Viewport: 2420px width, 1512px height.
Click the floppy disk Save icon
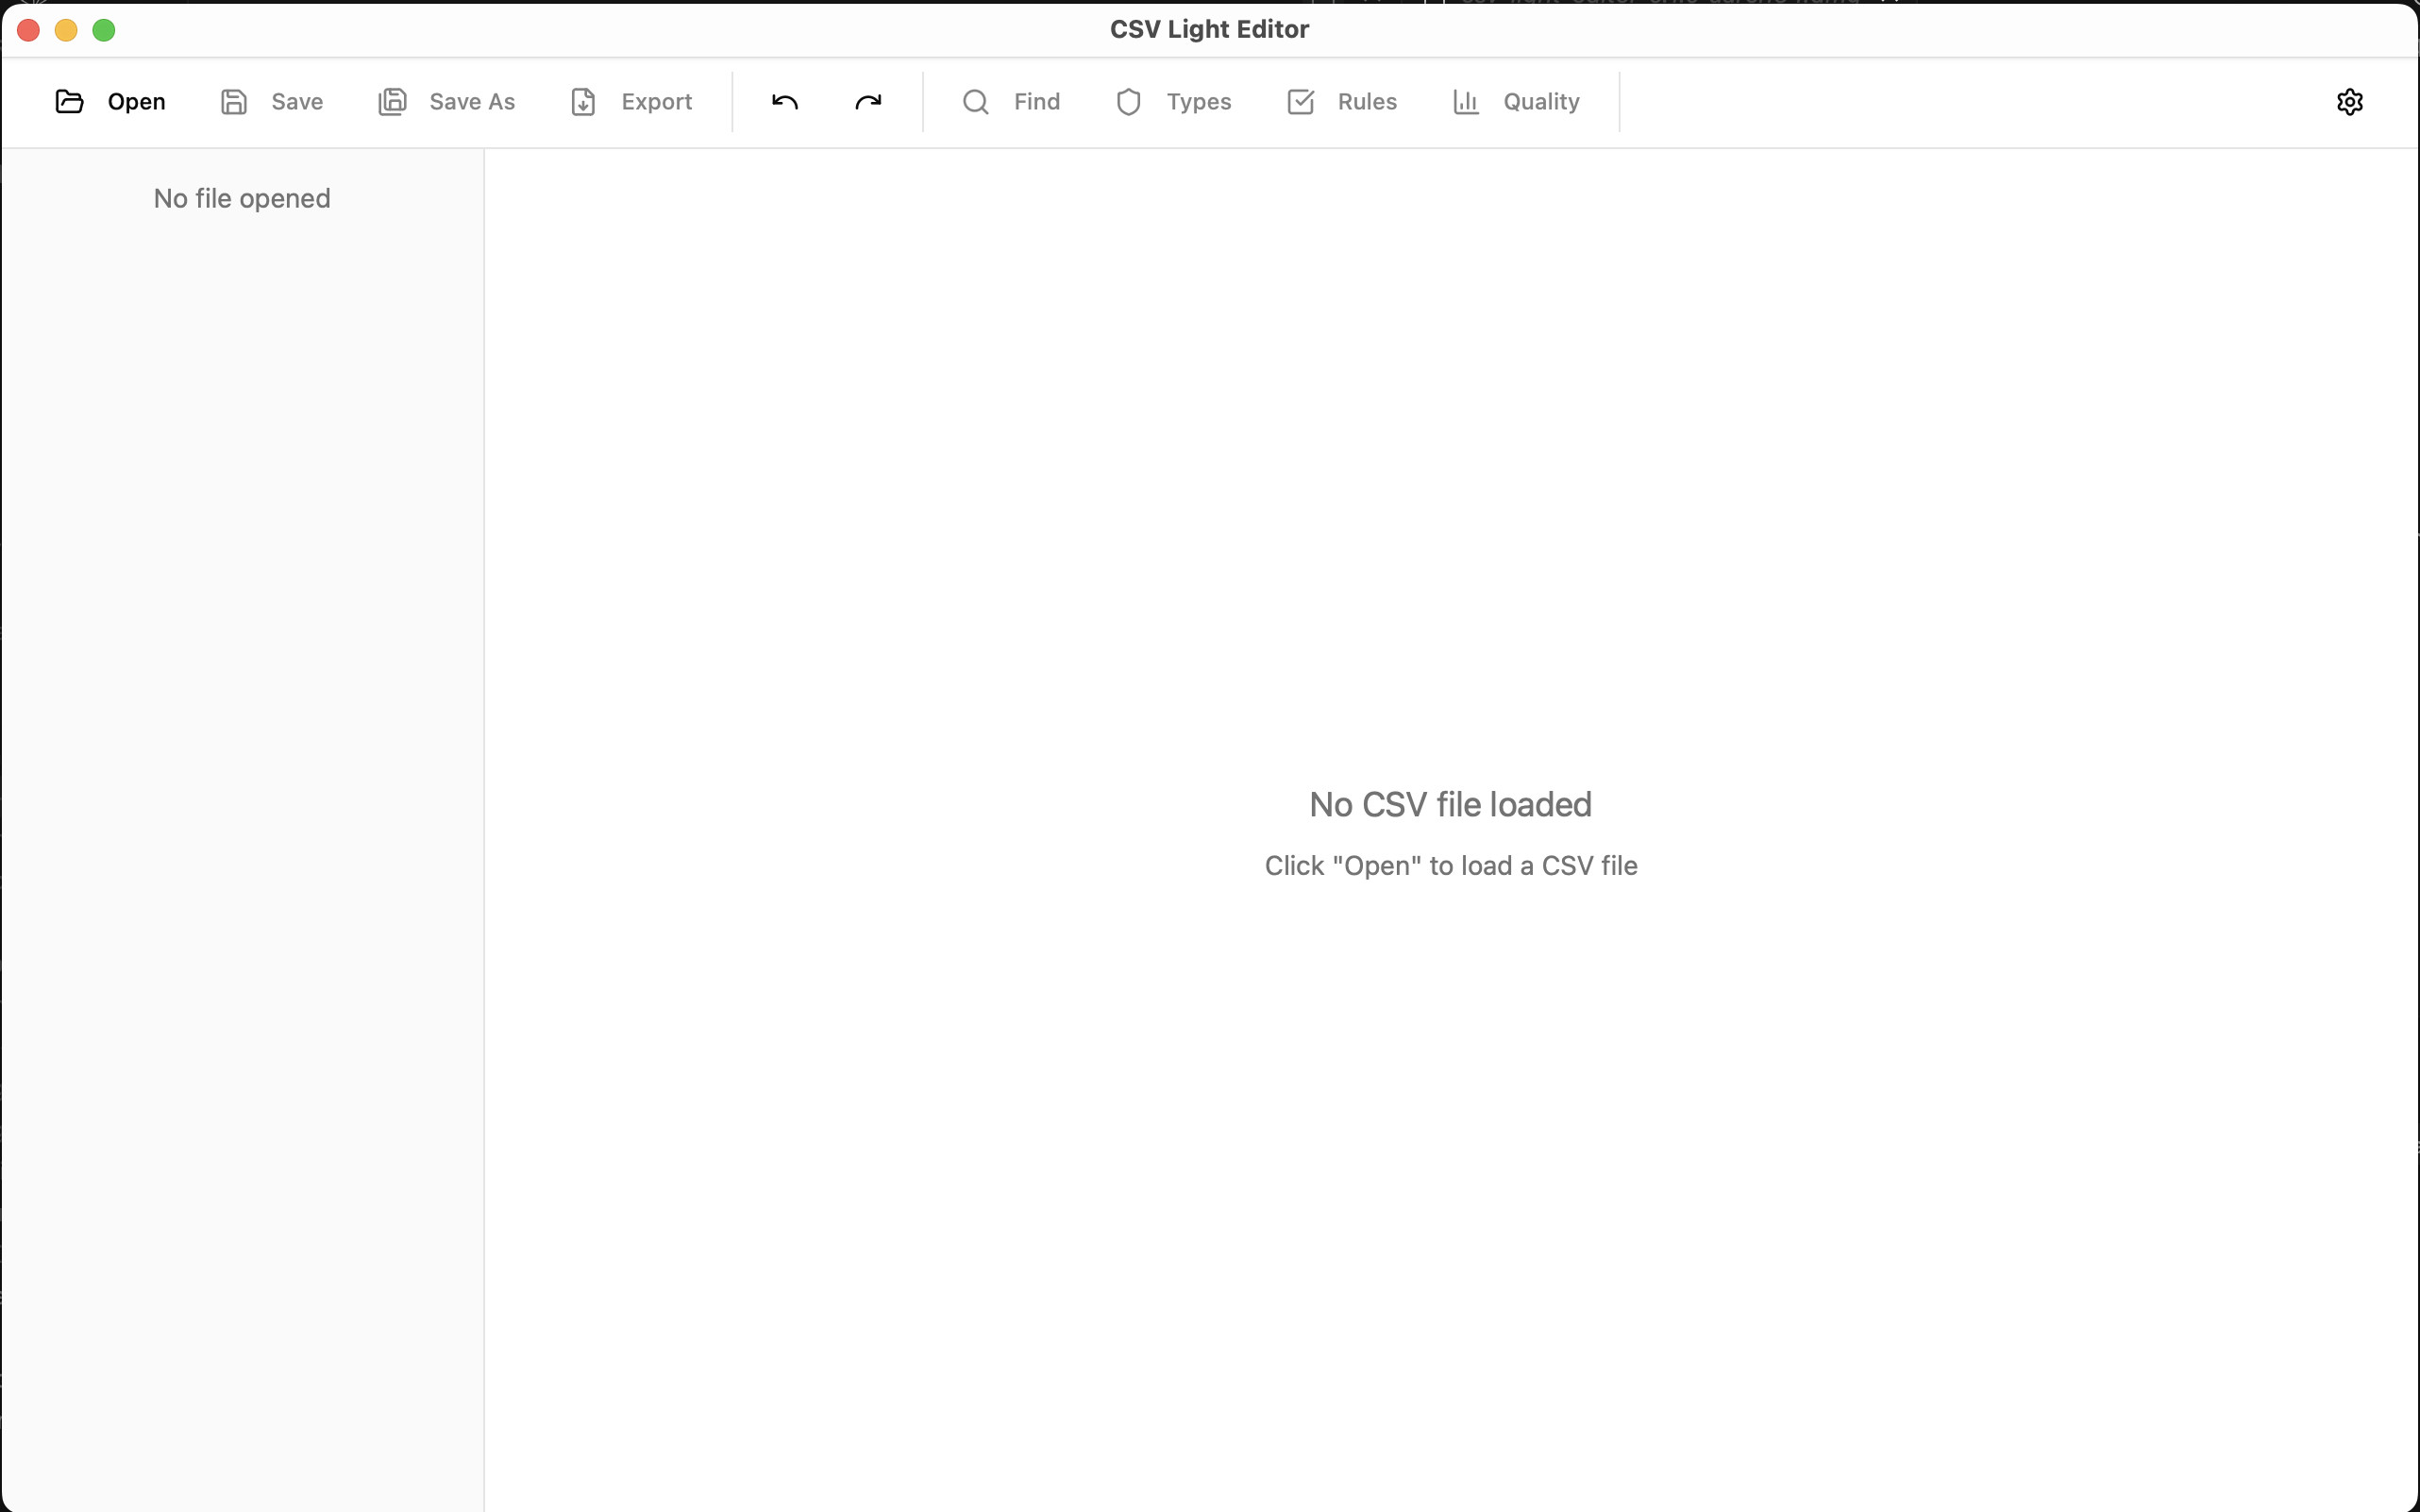click(x=234, y=102)
